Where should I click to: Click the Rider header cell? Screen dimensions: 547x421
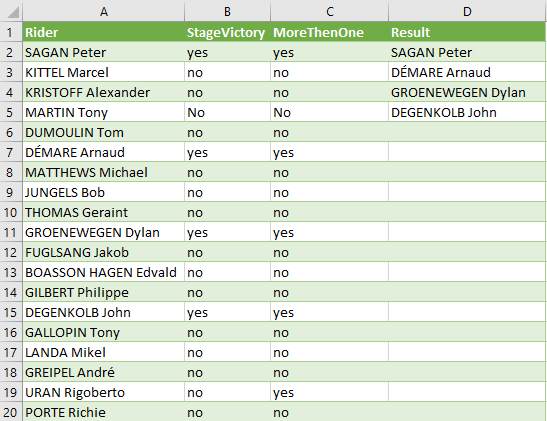pos(104,32)
